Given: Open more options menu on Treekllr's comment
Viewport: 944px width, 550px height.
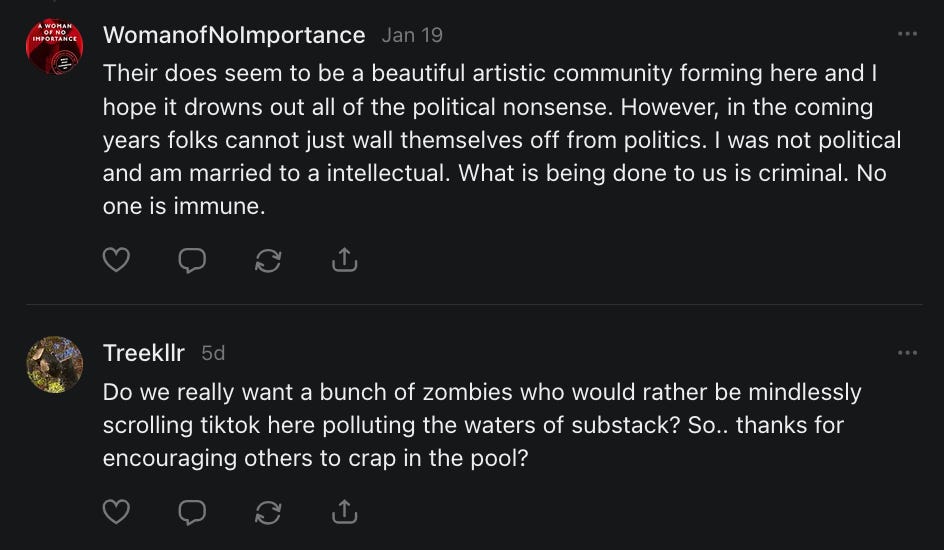Looking at the screenshot, I should tap(907, 352).
